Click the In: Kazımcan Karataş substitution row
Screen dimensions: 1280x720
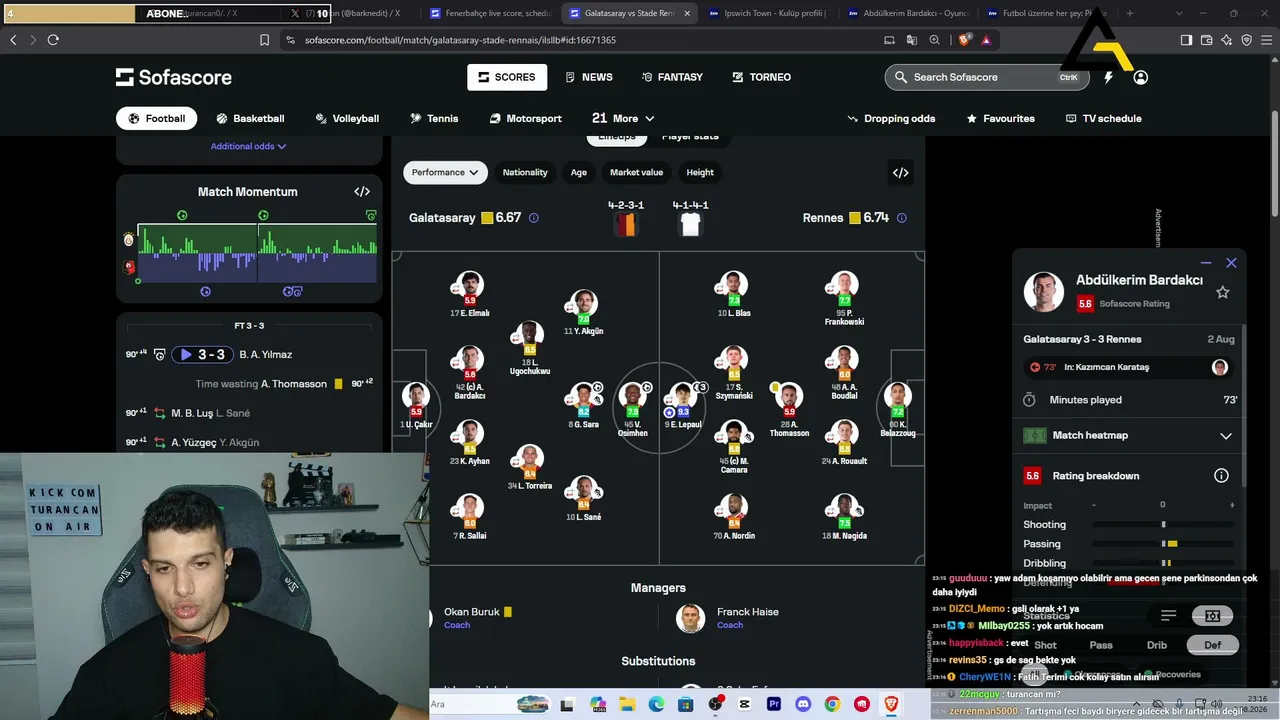[x=1130, y=367]
